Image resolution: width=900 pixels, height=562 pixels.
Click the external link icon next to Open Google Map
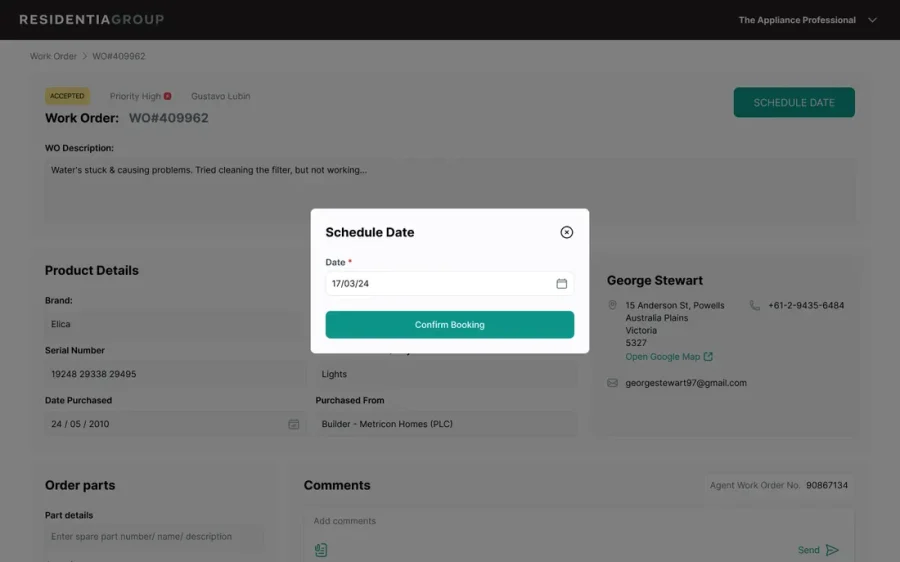click(708, 356)
